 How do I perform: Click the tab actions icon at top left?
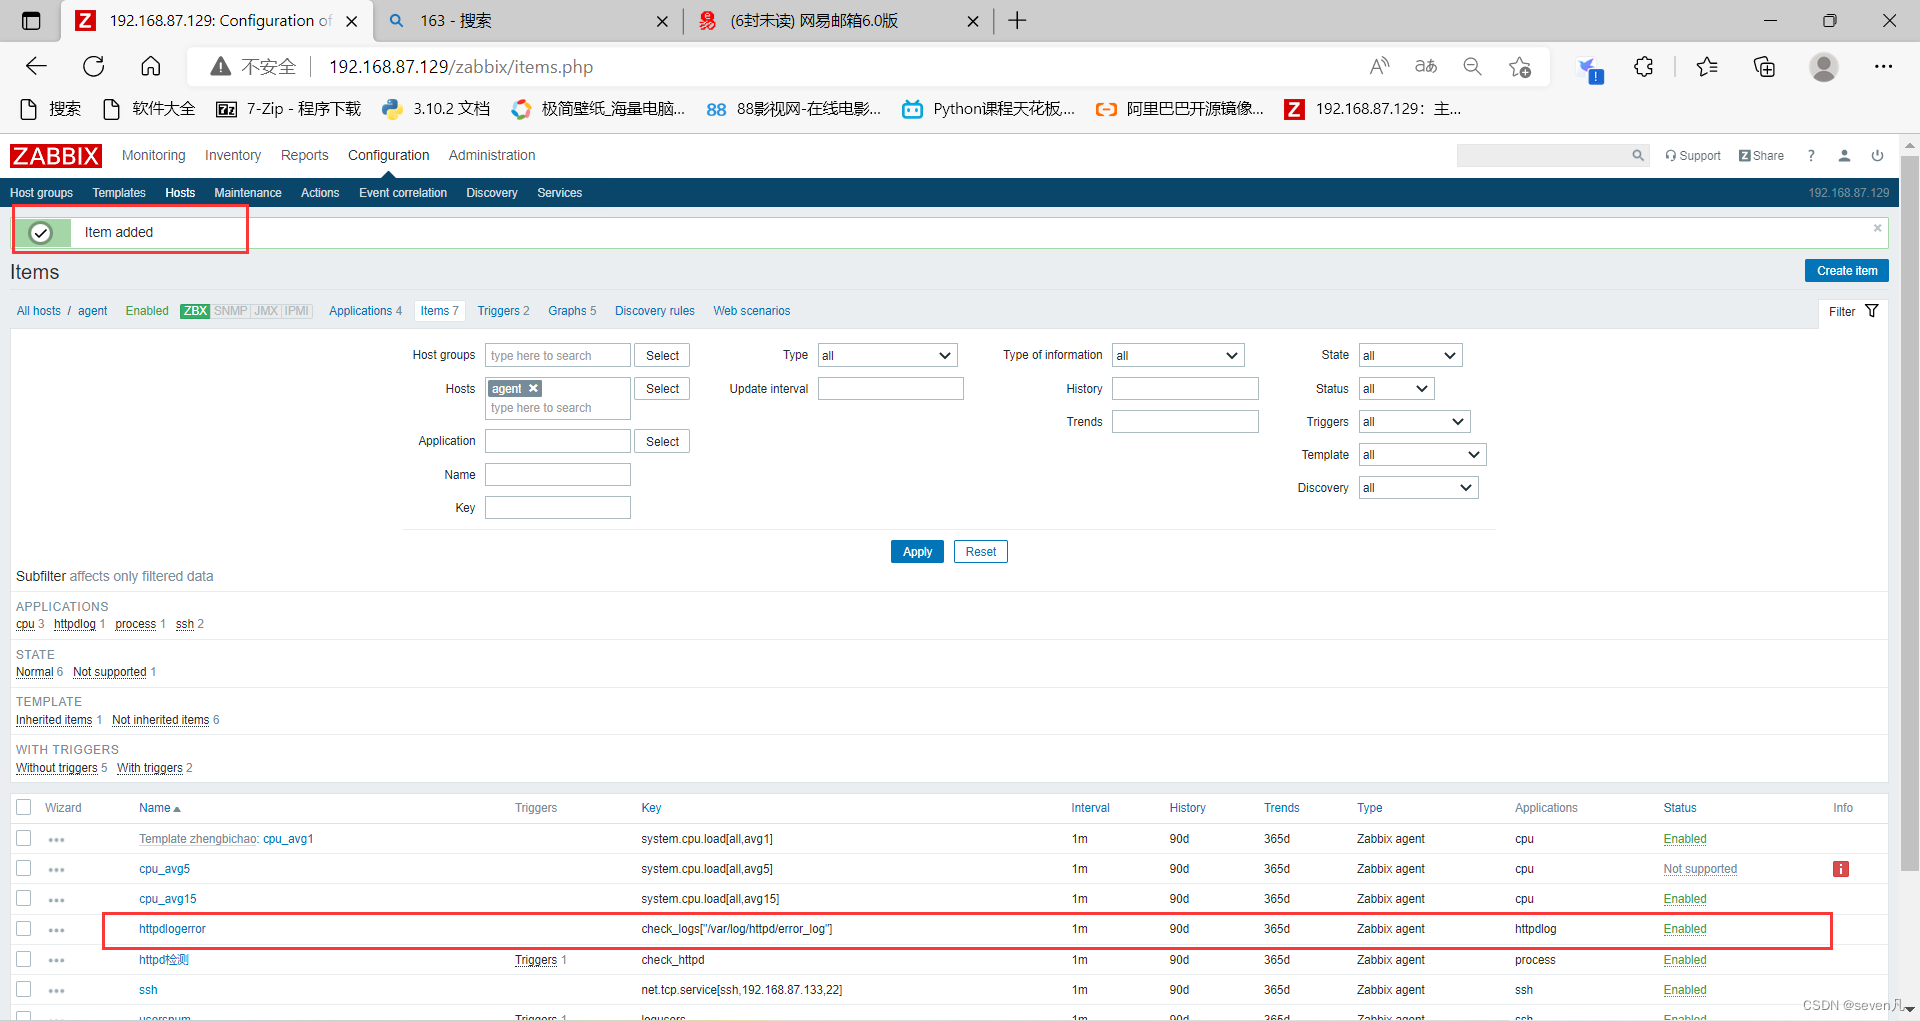tap(31, 20)
